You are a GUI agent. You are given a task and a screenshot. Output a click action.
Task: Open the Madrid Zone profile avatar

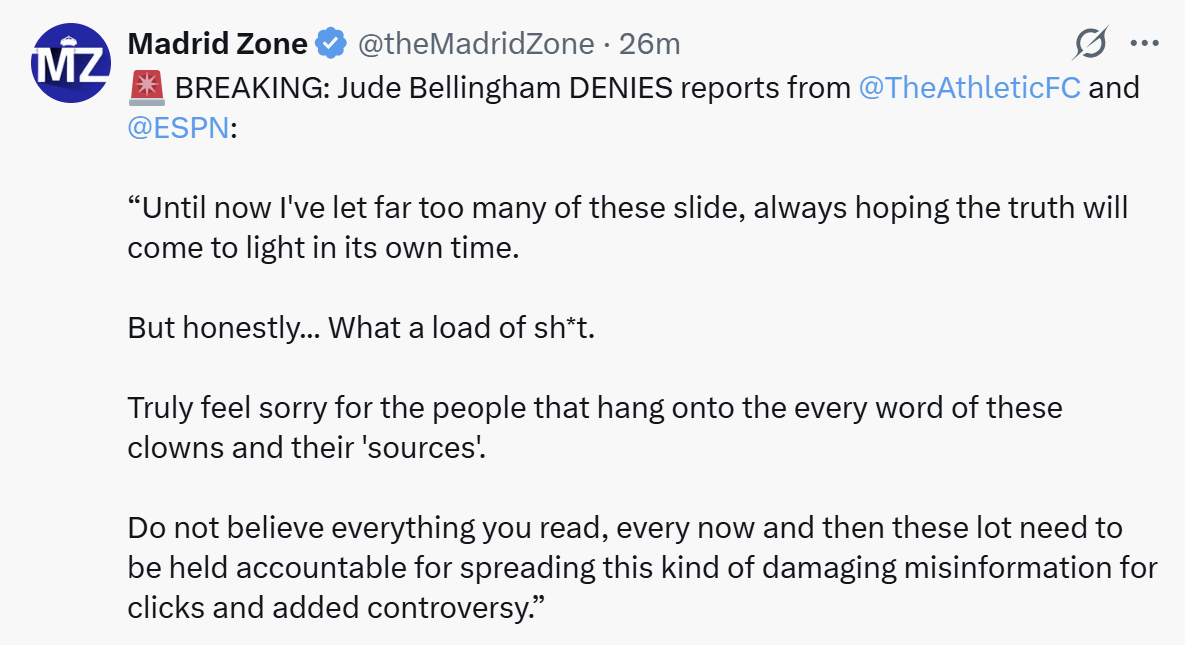[x=70, y=63]
